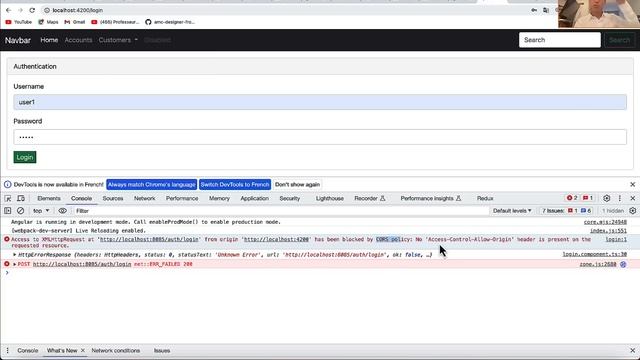Click Switch DevTools to French
Image resolution: width=640 pixels, height=360 pixels.
[x=235, y=184]
